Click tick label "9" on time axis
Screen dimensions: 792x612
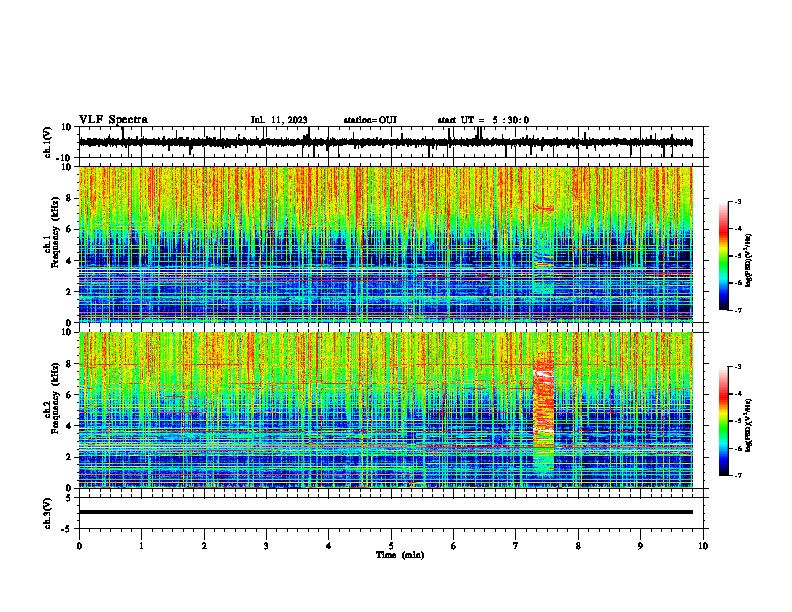(640, 546)
